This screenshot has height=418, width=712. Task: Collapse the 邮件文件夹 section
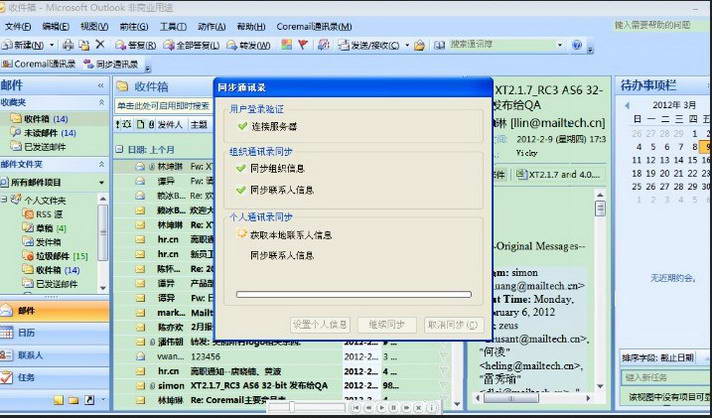coord(101,164)
